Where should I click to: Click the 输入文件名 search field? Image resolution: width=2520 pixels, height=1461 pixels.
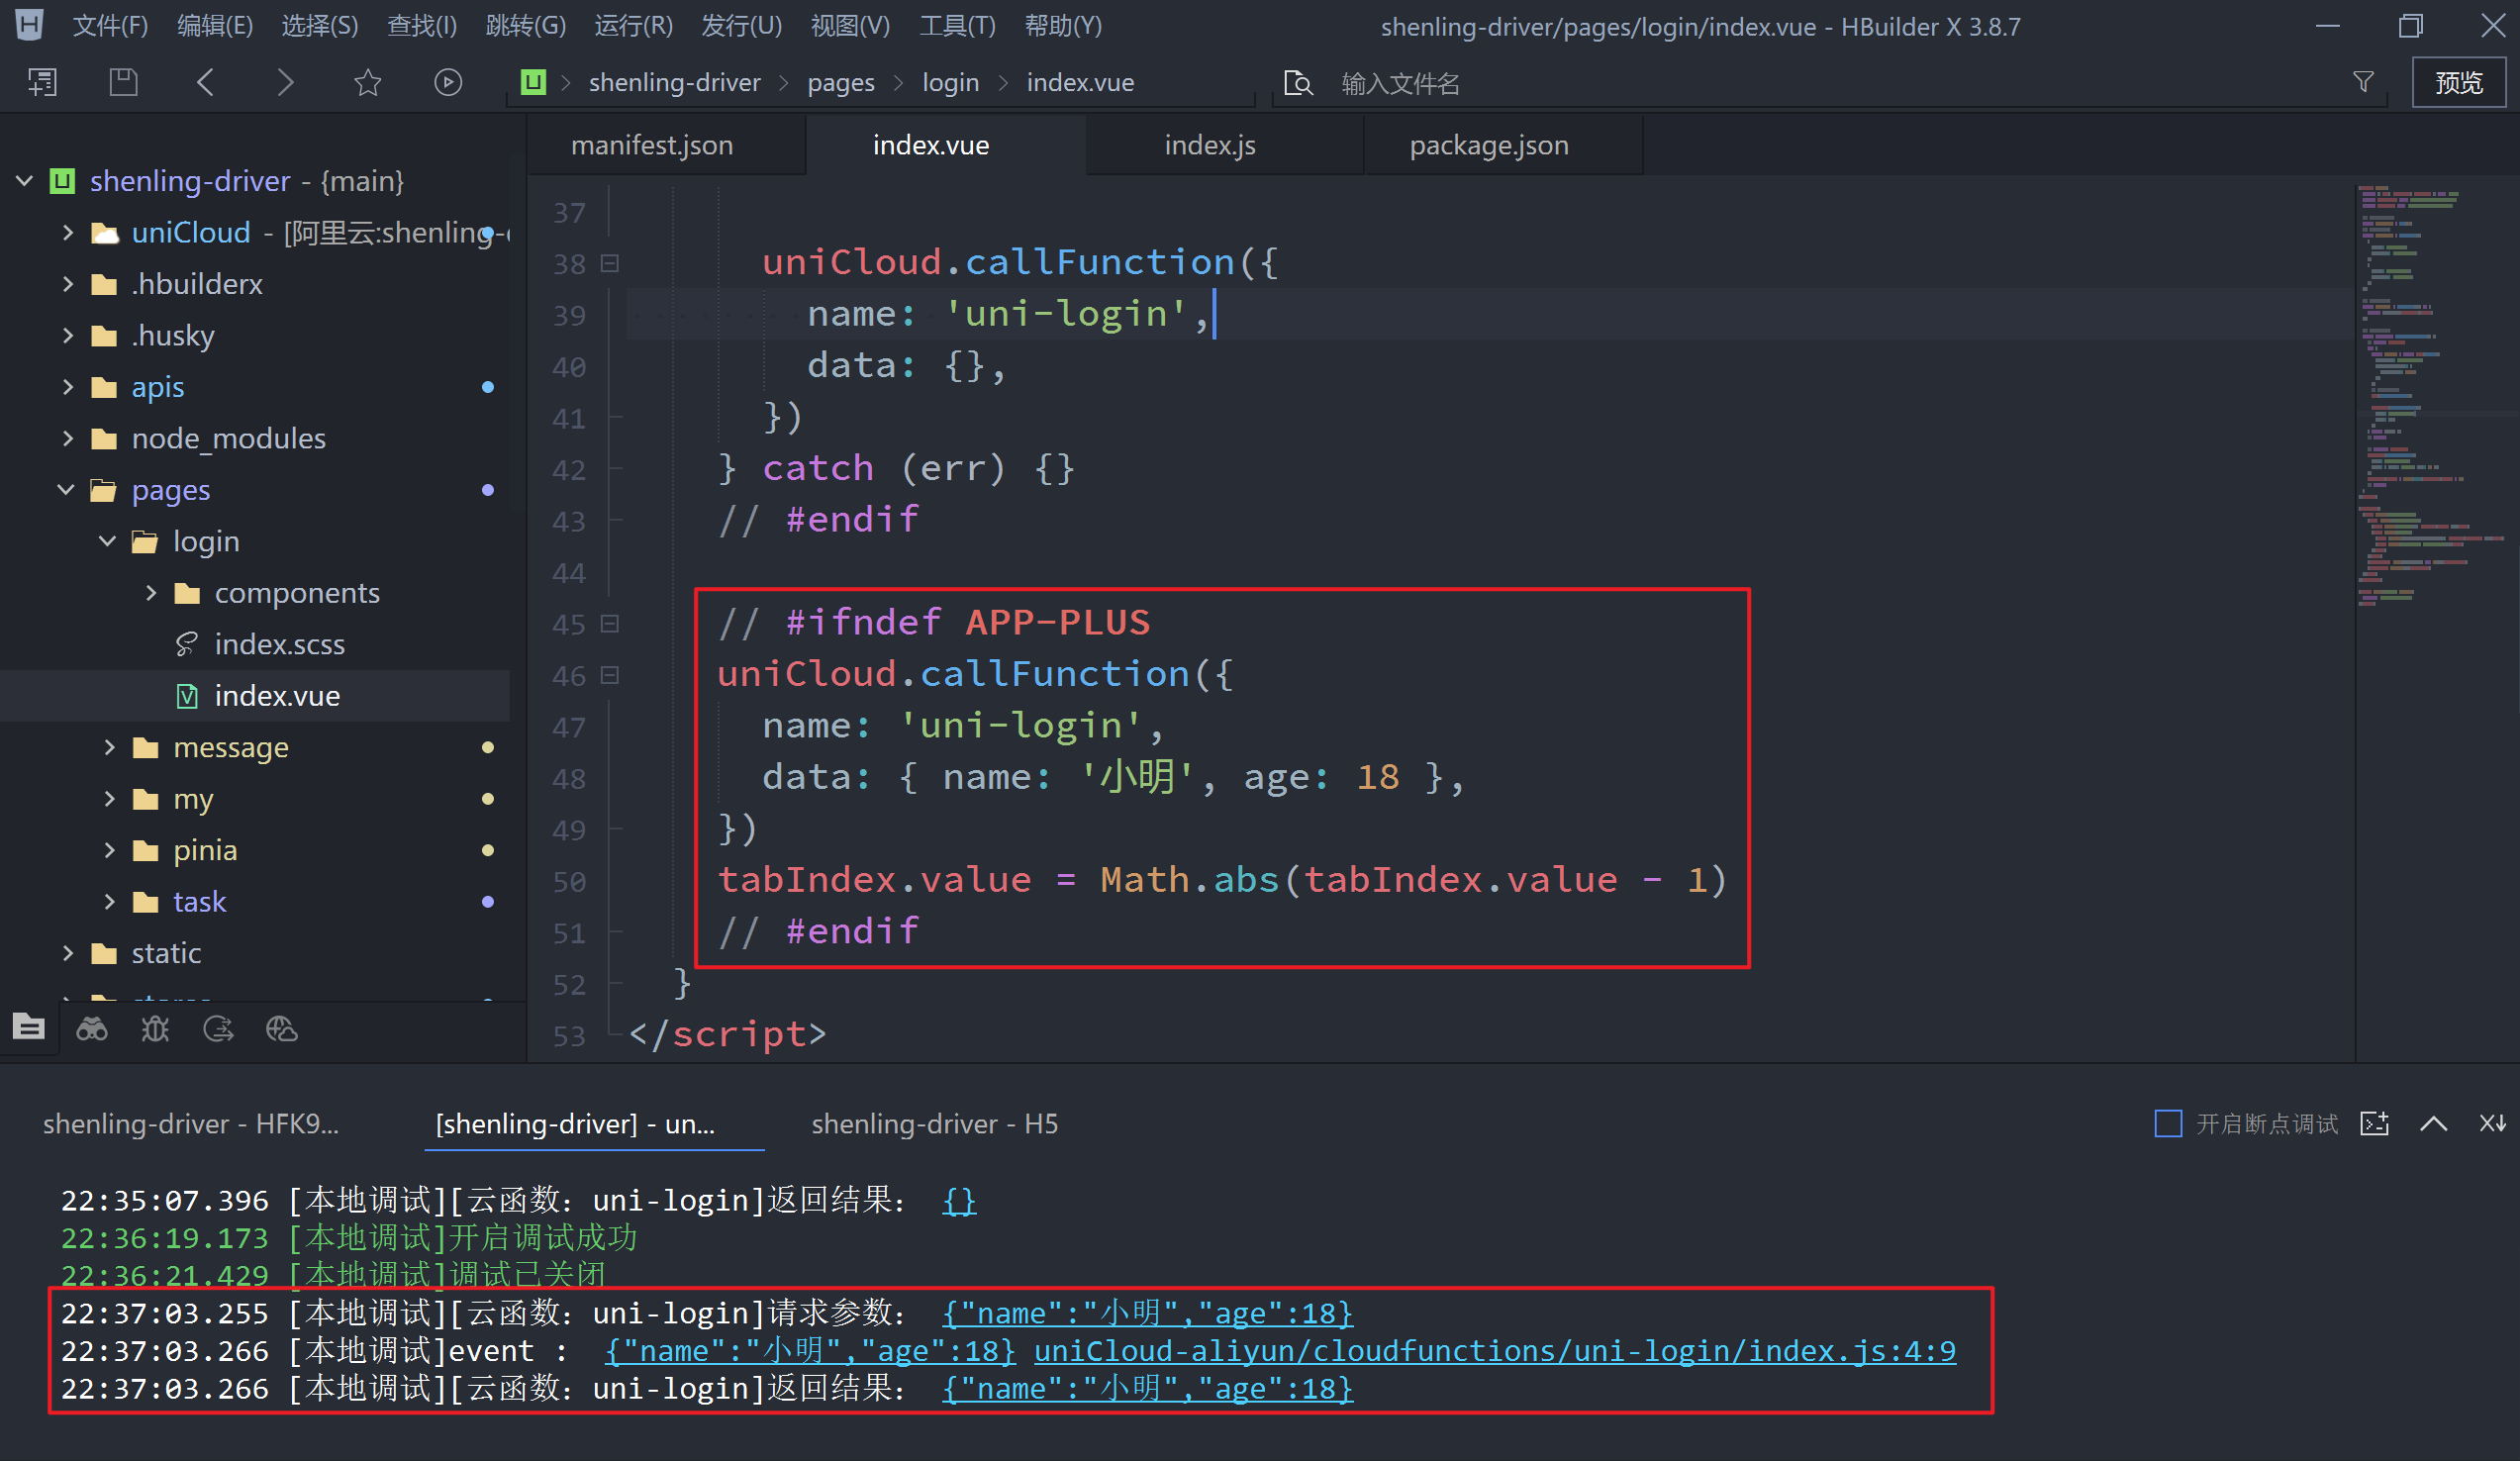pyautogui.click(x=1400, y=84)
